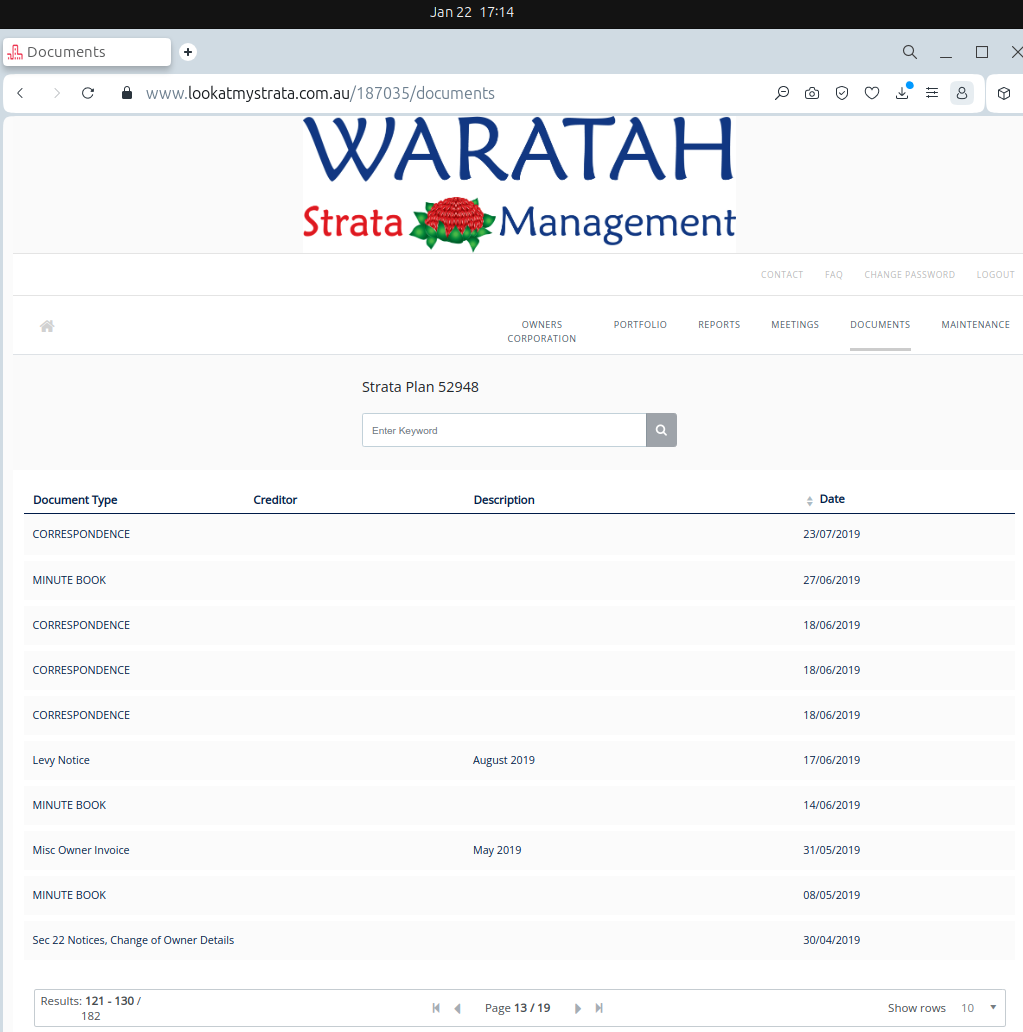
Task: Click the May 2019 description
Action: 497,850
